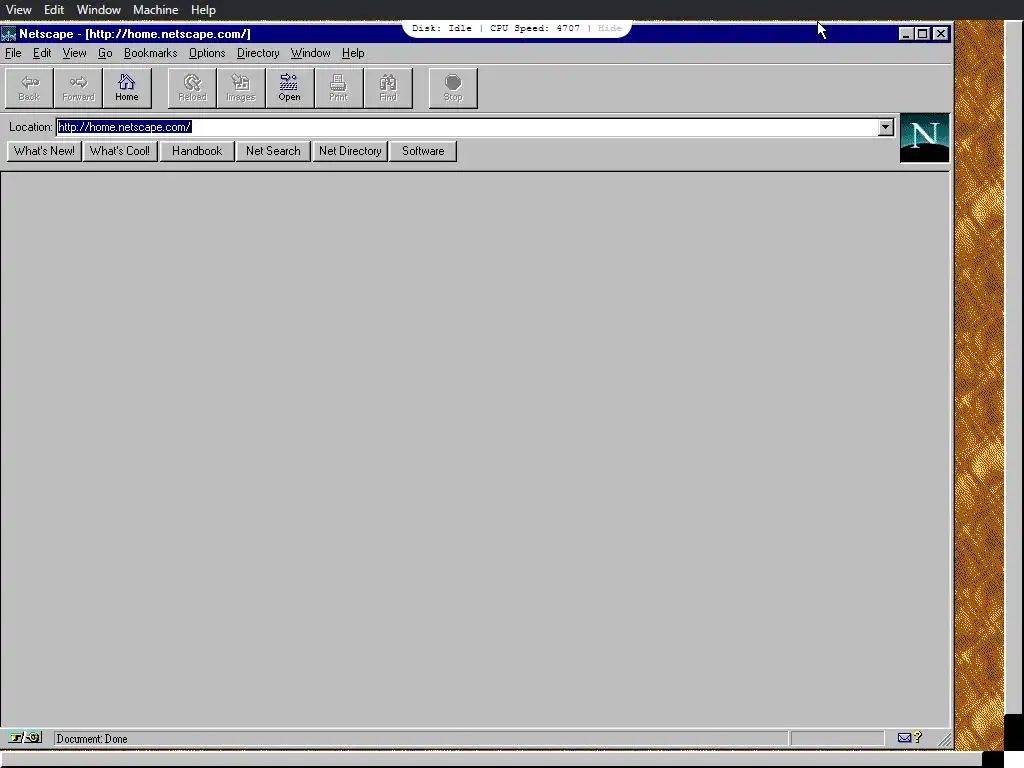Open Netscape's Help menu
1024x768 pixels.
click(353, 53)
